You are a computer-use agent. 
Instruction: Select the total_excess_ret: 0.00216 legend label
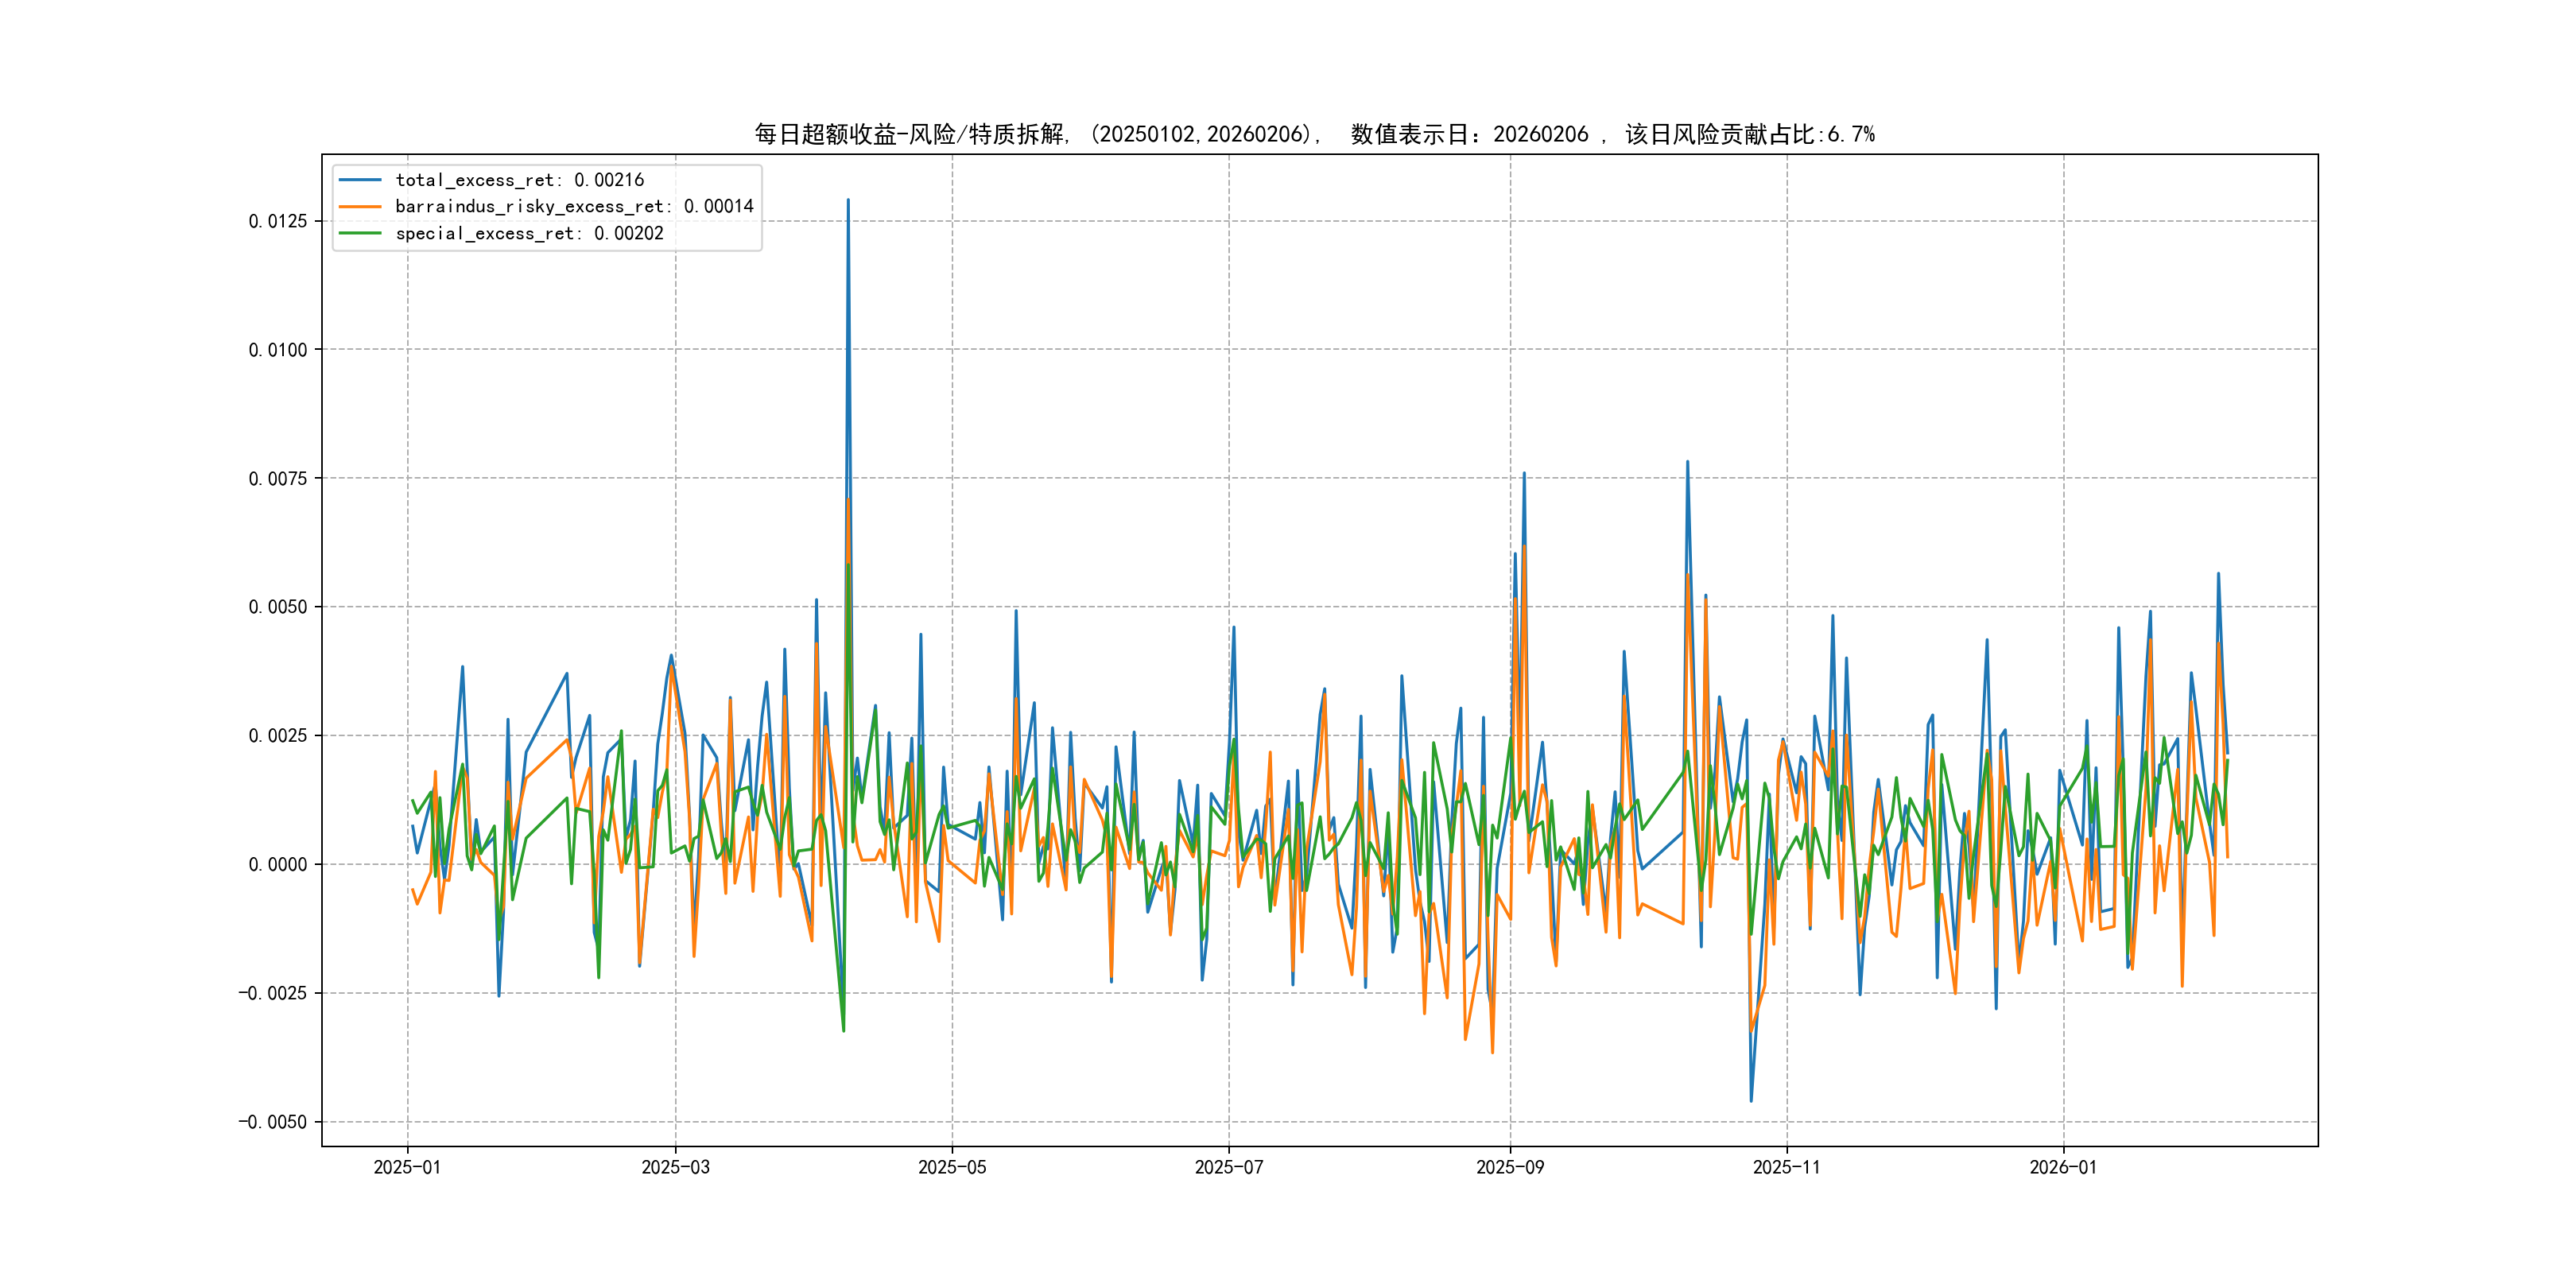(519, 180)
